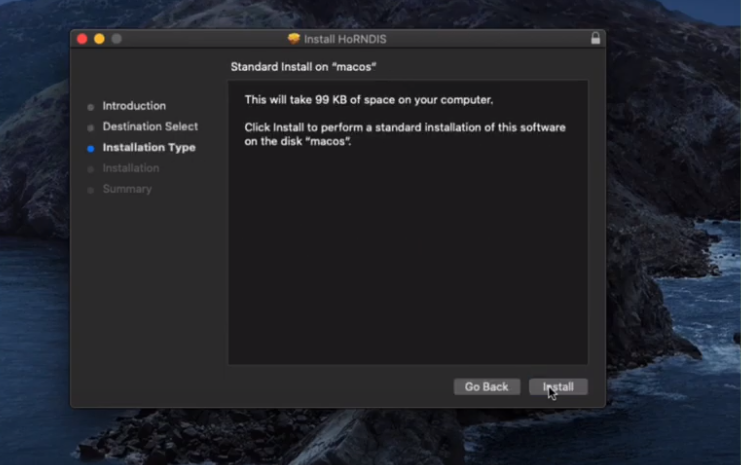Click the bullet beside Destination Select
The width and height of the screenshot is (741, 465).
pos(90,127)
